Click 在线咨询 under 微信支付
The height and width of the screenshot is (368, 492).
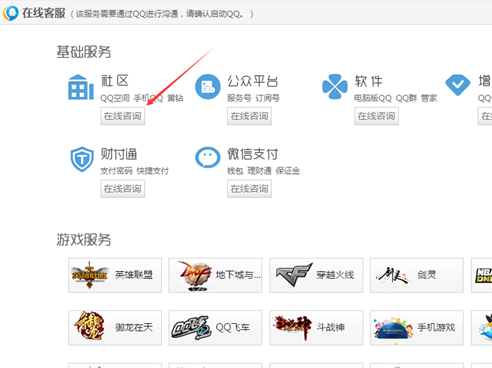[x=249, y=189]
